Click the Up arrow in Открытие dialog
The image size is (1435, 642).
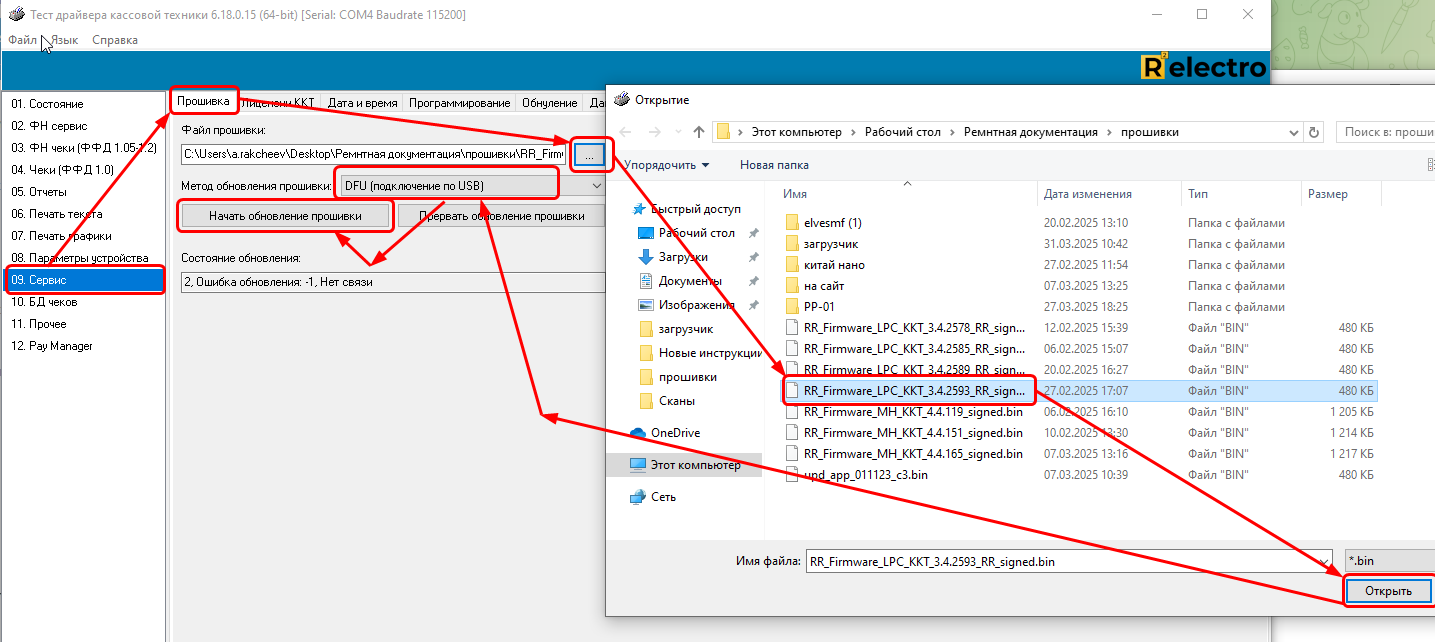click(x=699, y=132)
